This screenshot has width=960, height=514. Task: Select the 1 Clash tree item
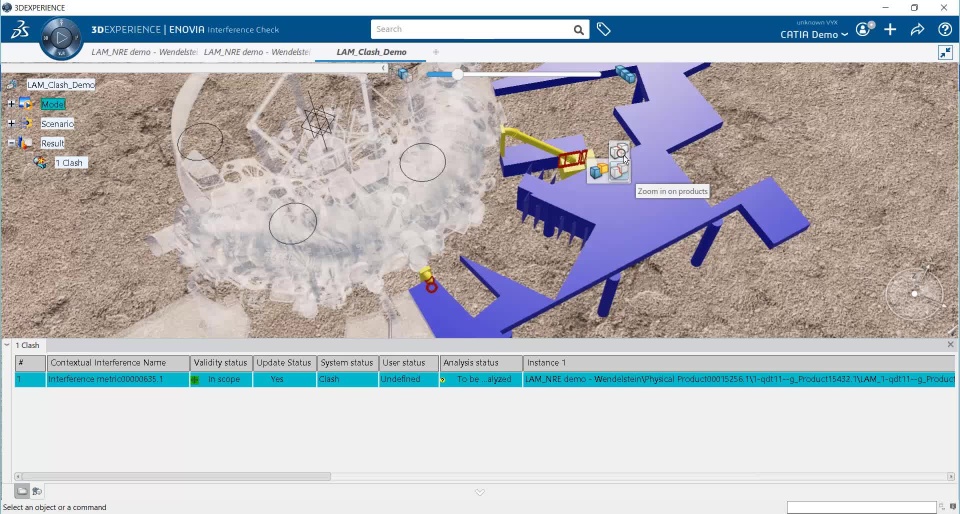point(70,163)
